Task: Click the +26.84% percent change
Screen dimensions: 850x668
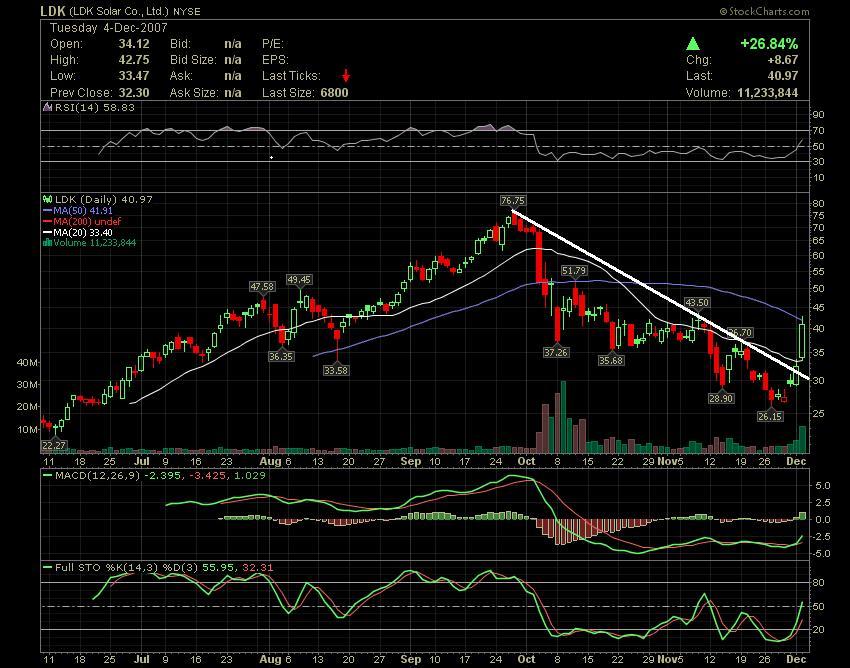Action: (x=769, y=44)
